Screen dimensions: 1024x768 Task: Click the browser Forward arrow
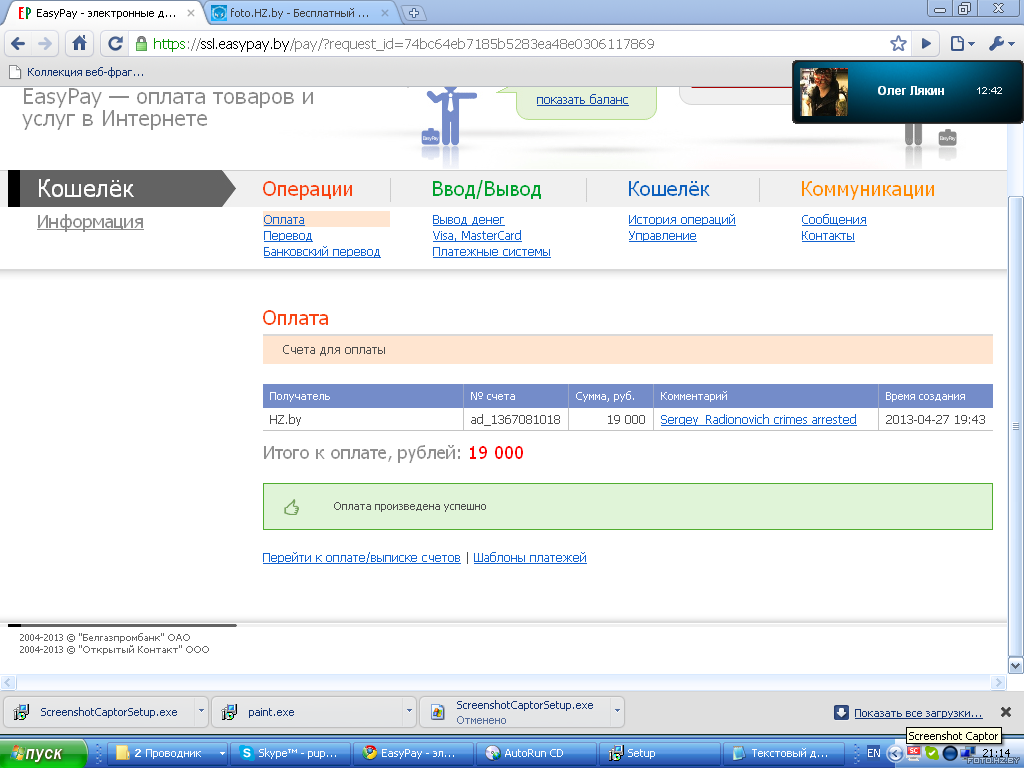pos(44,44)
